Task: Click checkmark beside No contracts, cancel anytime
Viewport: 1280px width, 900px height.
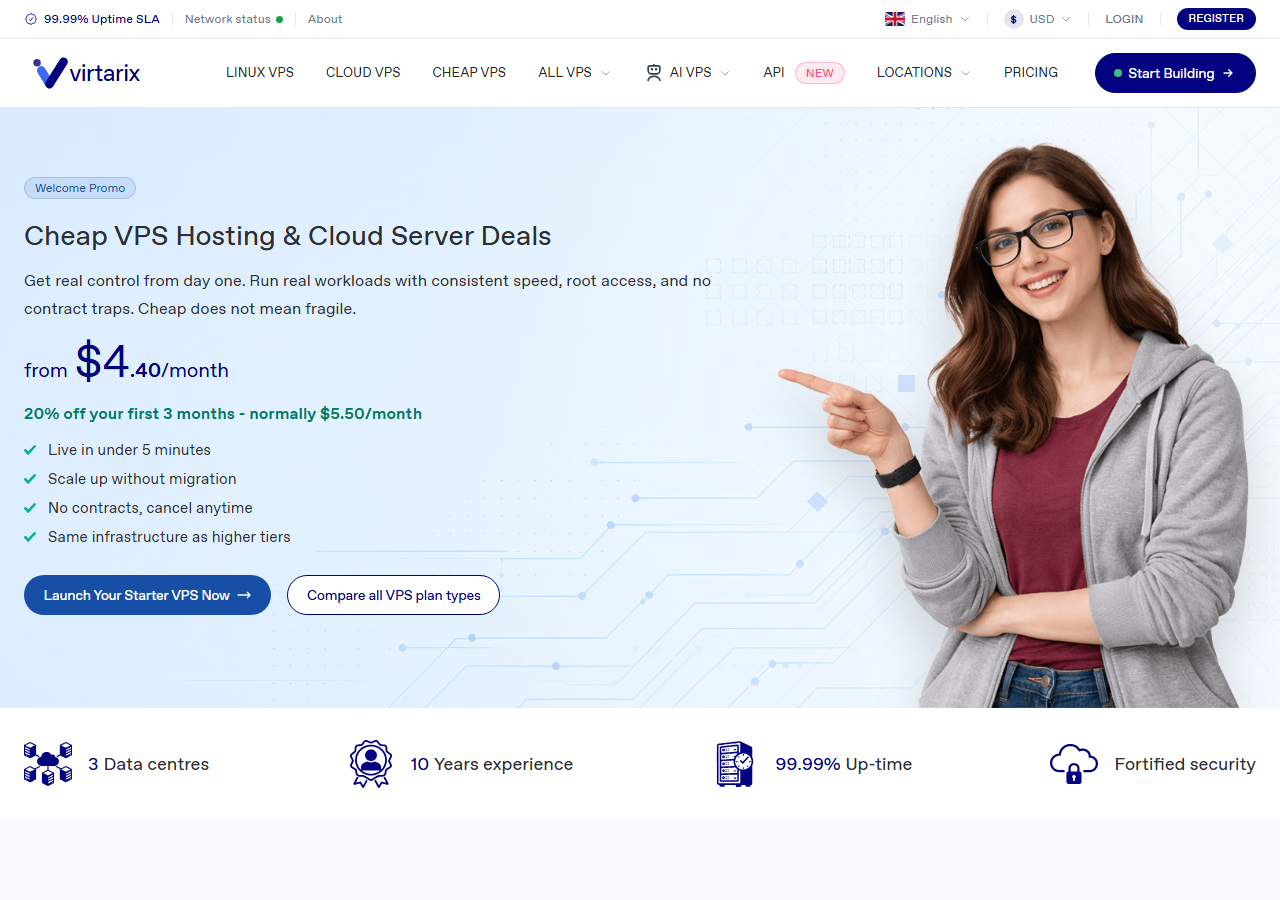Action: 30,508
